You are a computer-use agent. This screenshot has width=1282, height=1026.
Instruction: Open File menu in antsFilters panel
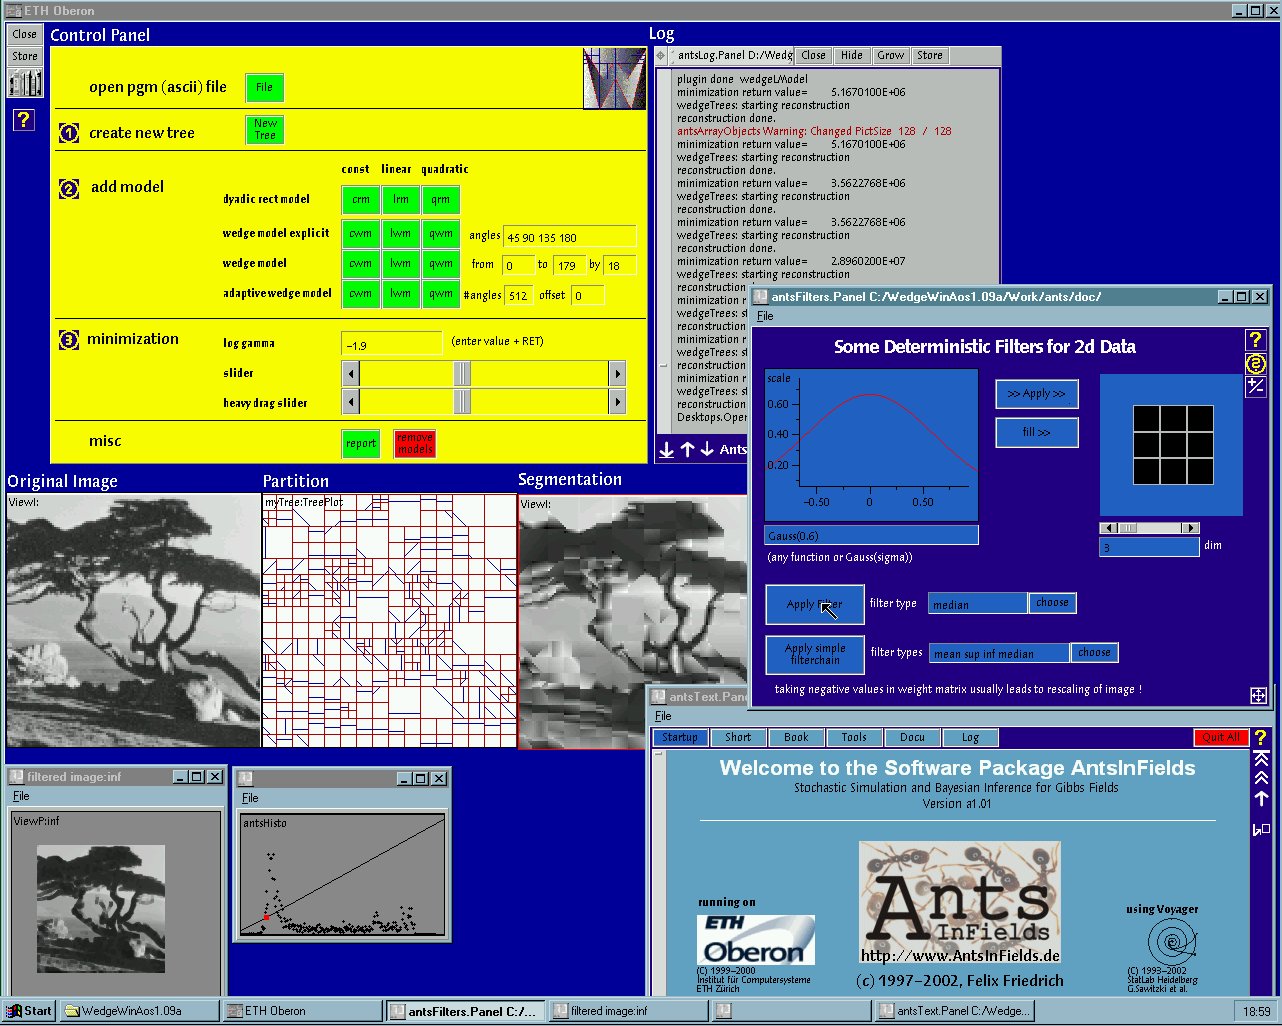click(765, 316)
